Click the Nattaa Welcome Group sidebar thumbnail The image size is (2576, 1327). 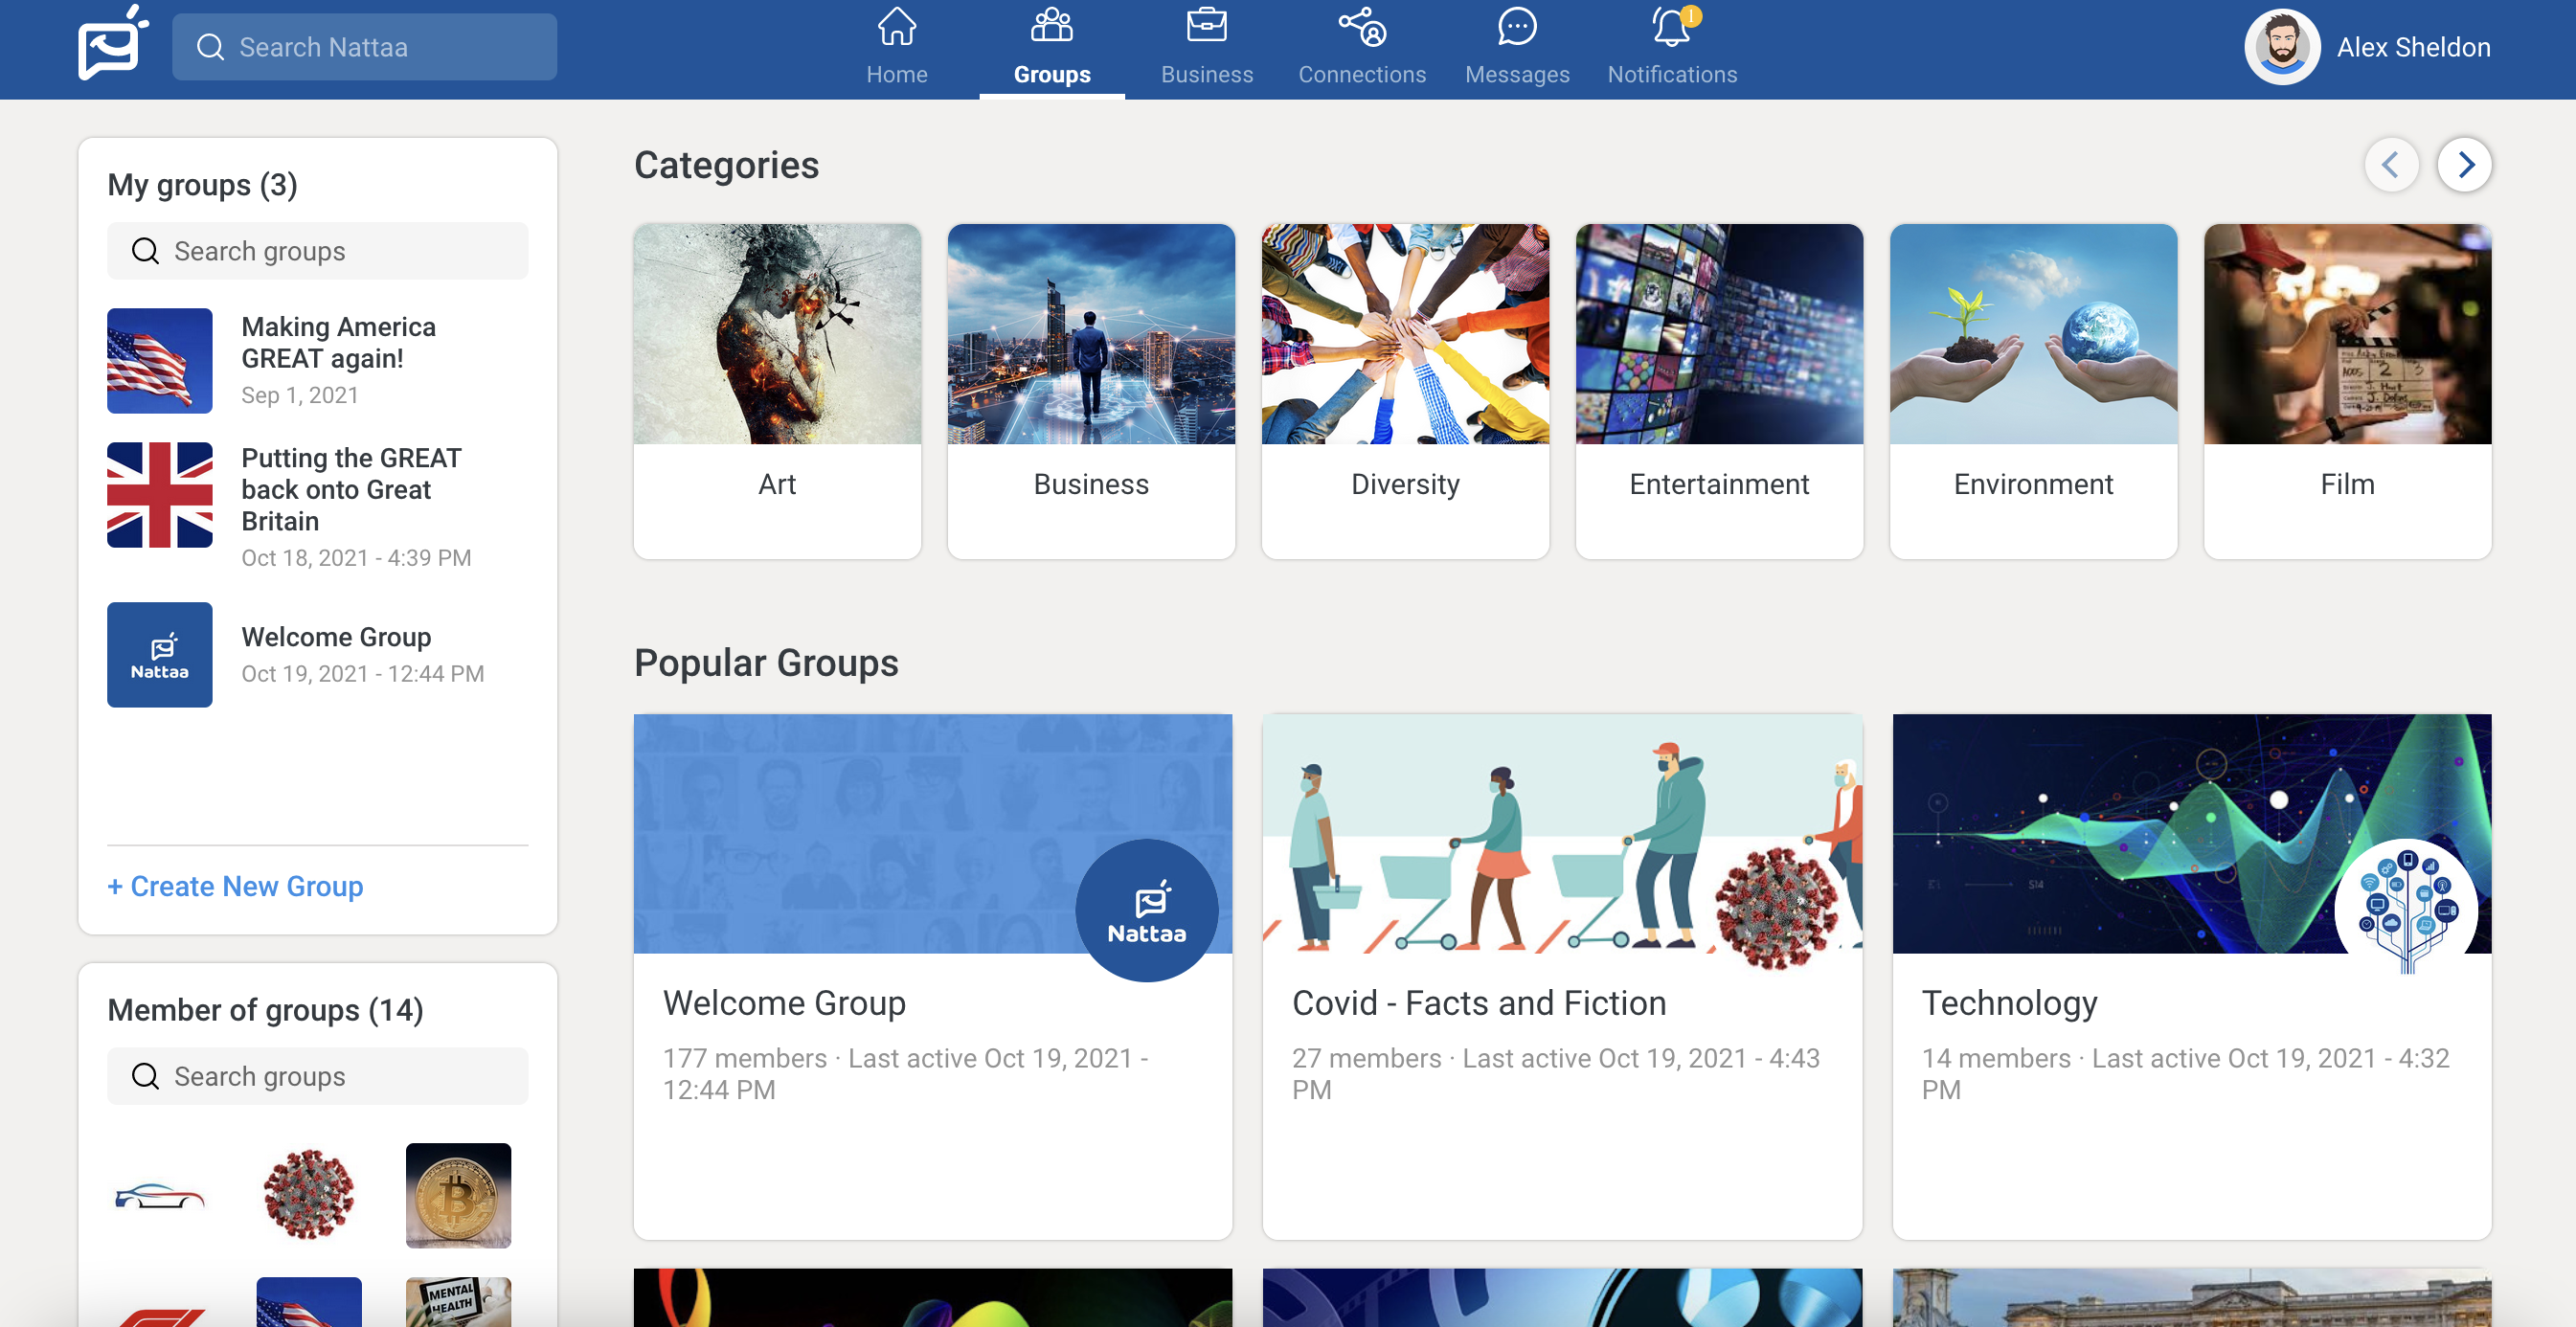[x=159, y=654]
